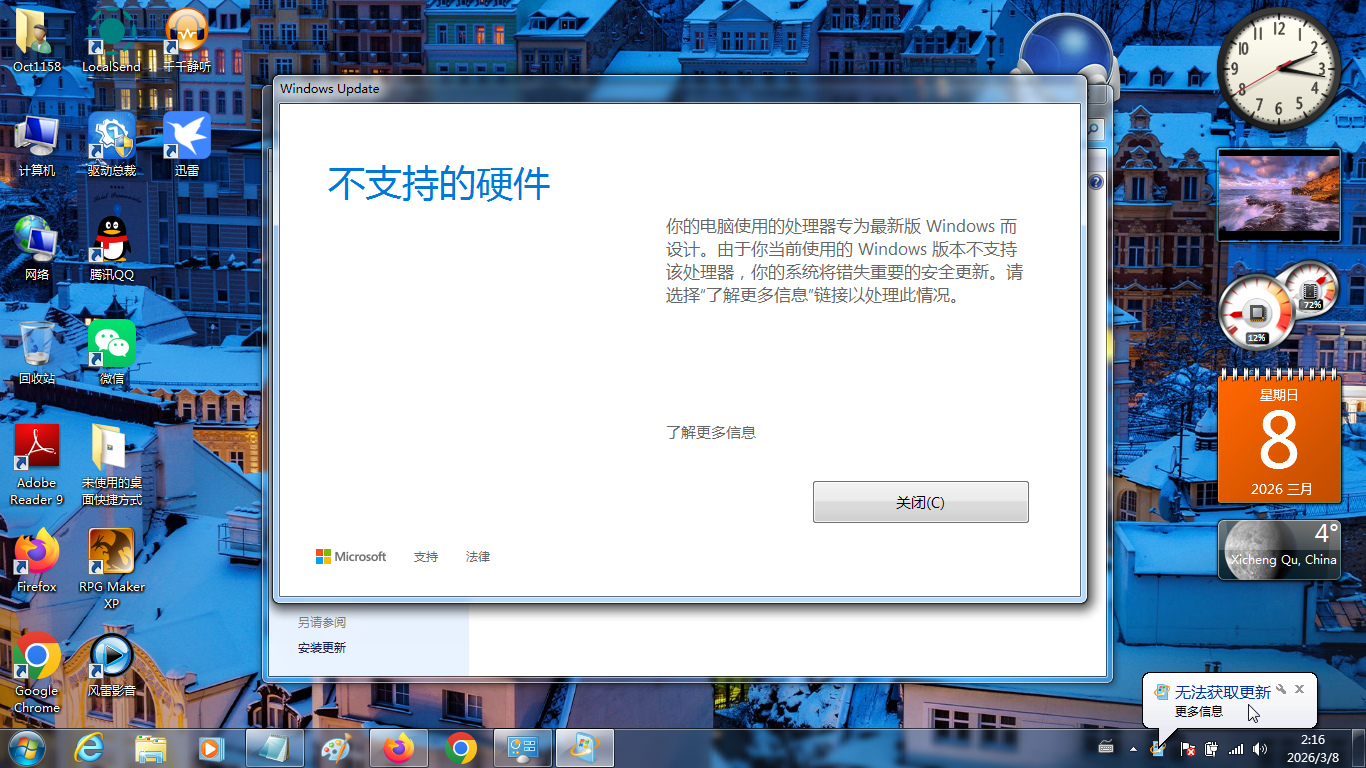Open the 安装更新 link in the left pane
The height and width of the screenshot is (768, 1366).
(322, 648)
